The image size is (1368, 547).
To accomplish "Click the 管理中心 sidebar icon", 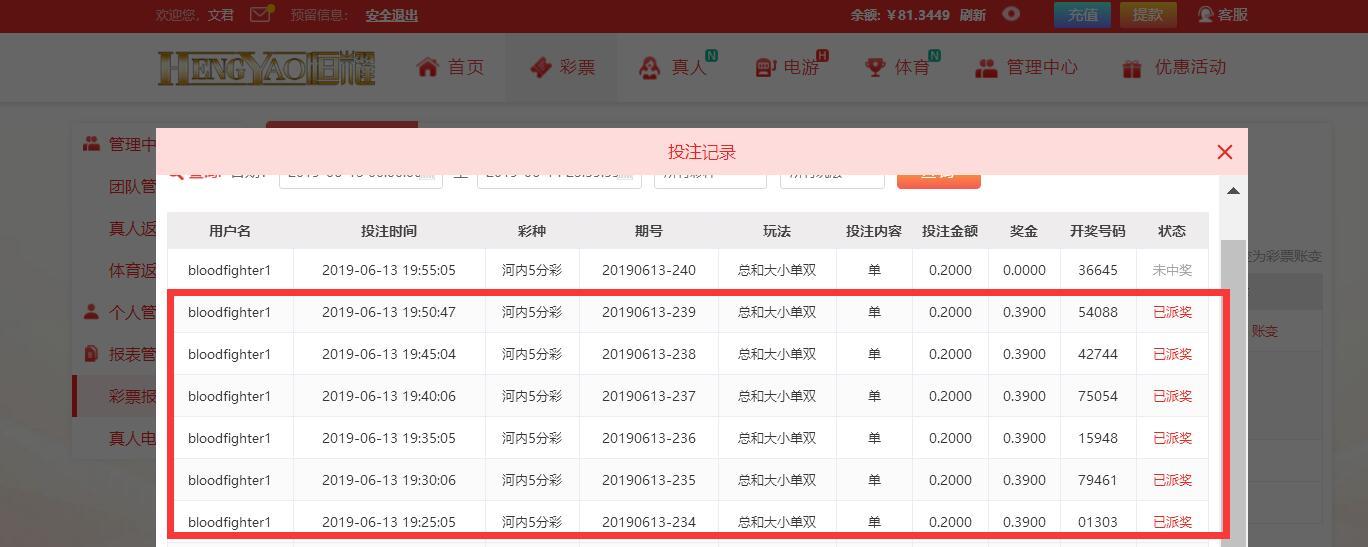I will pos(92,144).
